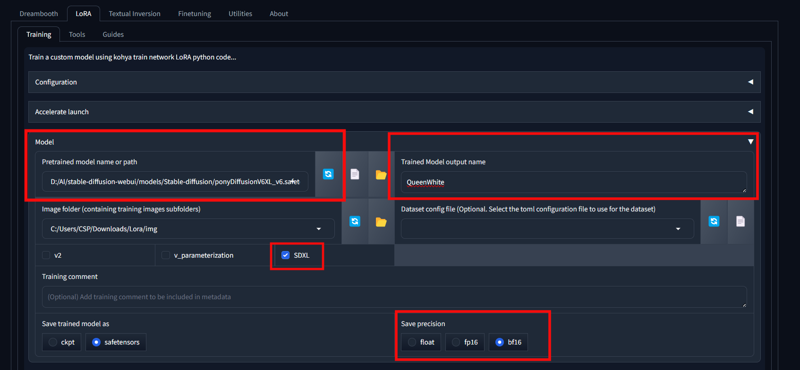Image resolution: width=800 pixels, height=370 pixels.
Task: Expand the Configuration section
Action: click(x=394, y=82)
